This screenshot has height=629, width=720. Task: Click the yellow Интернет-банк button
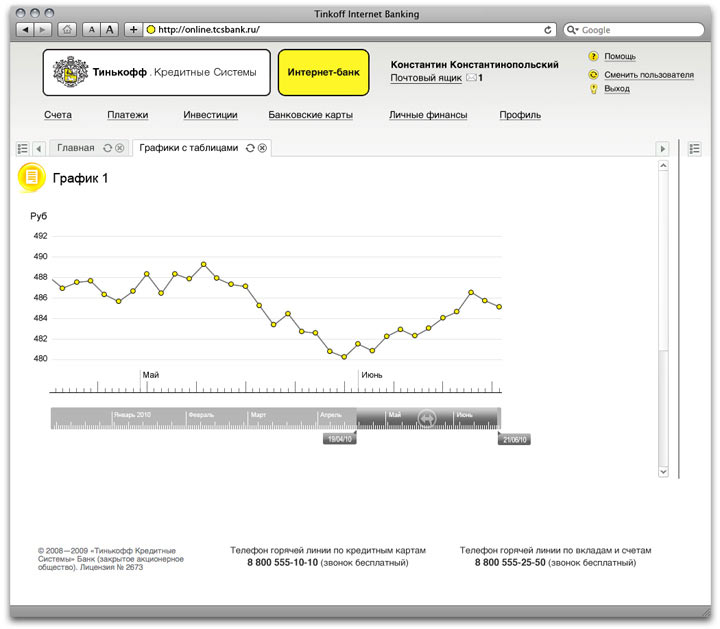pos(323,73)
